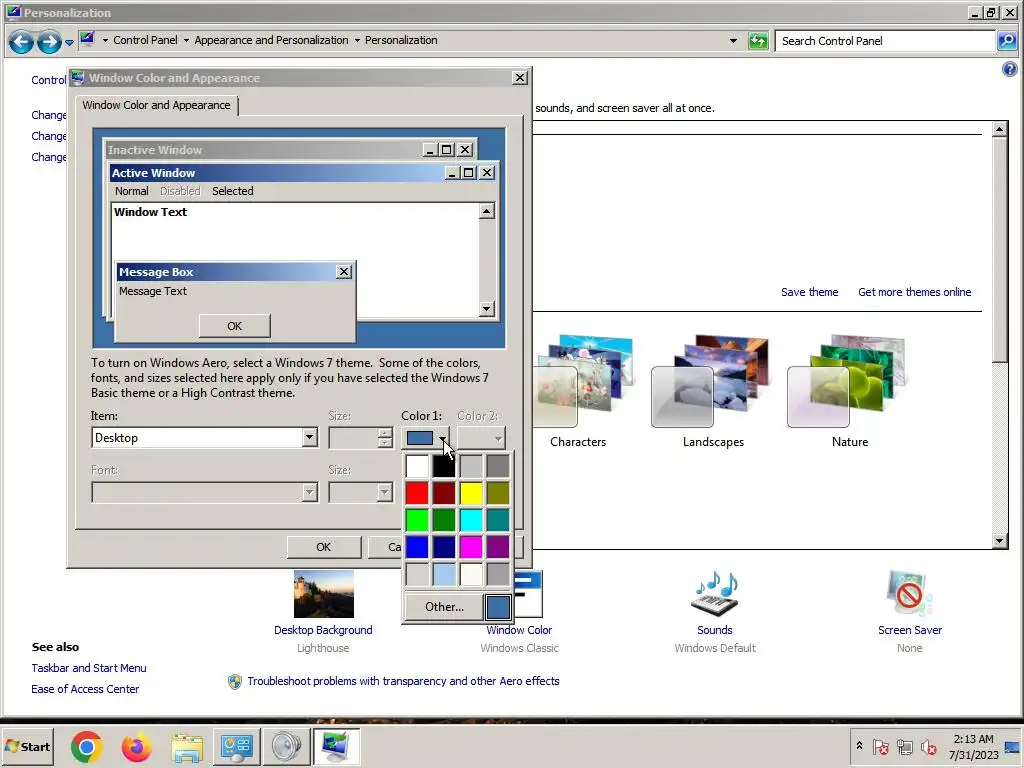
Task: Pick the bright red color swatch
Action: [x=417, y=493]
